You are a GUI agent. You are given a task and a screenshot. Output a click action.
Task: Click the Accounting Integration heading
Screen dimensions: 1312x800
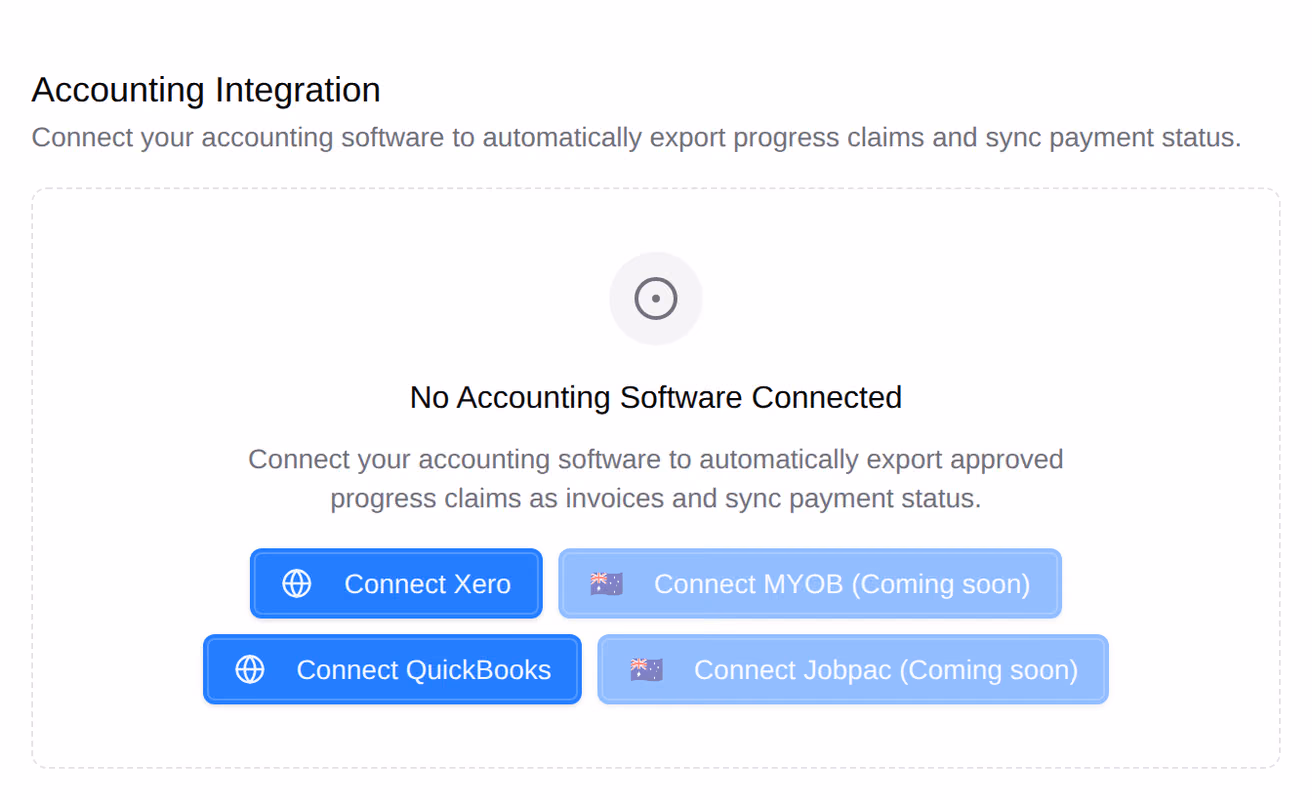206,90
